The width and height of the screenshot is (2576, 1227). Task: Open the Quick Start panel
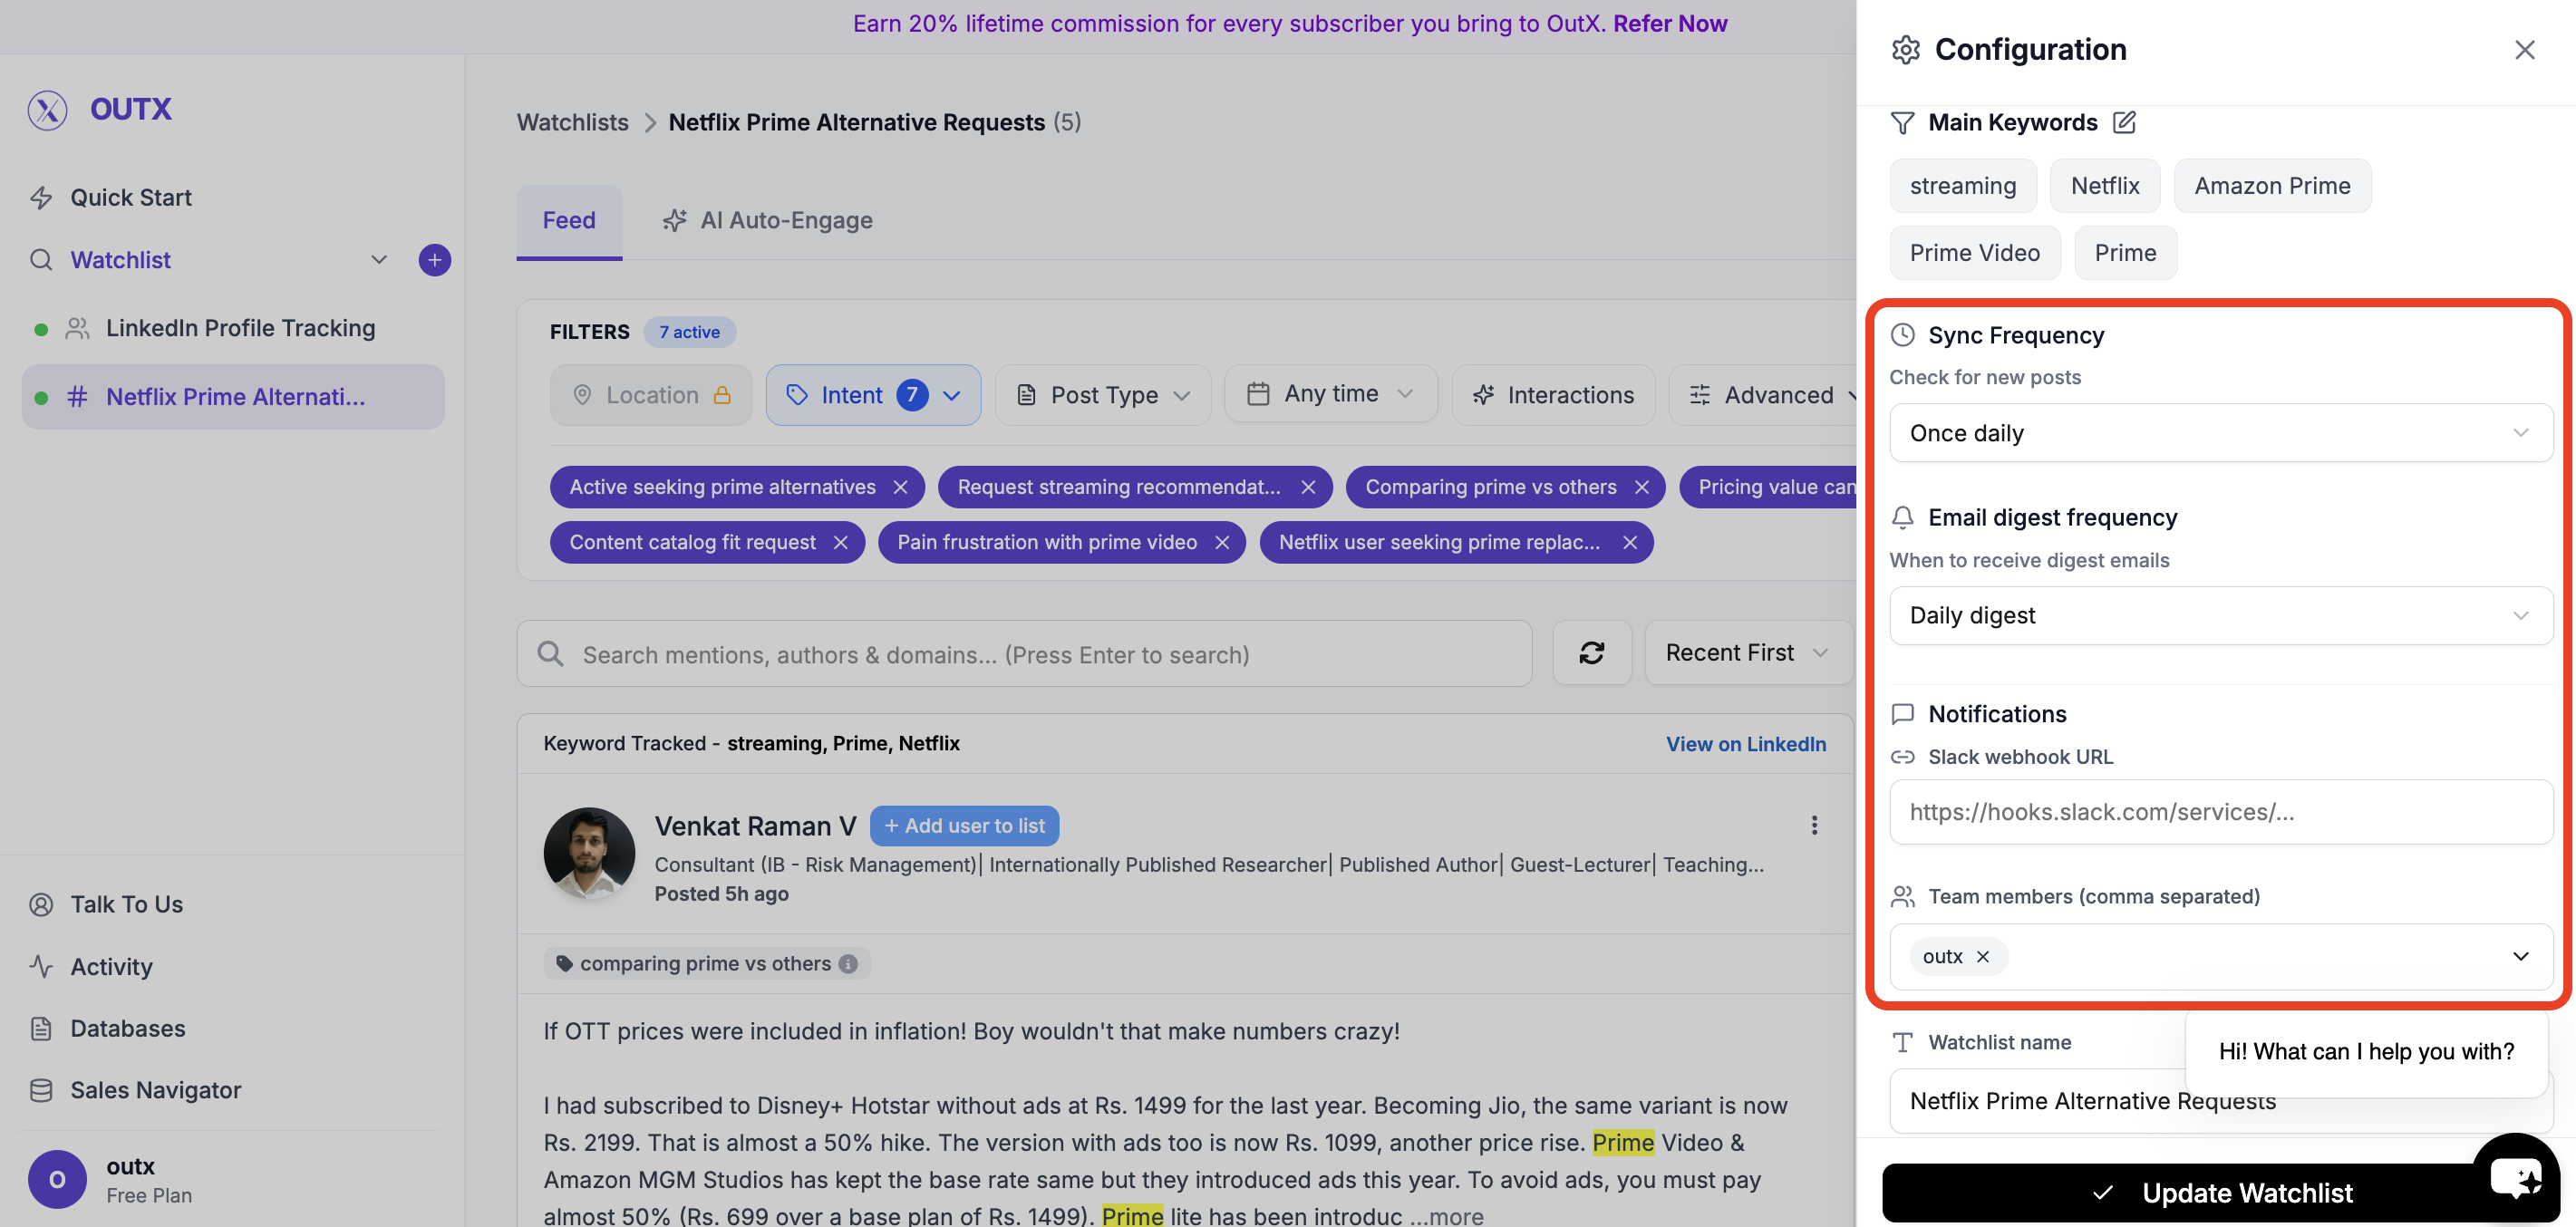[130, 197]
